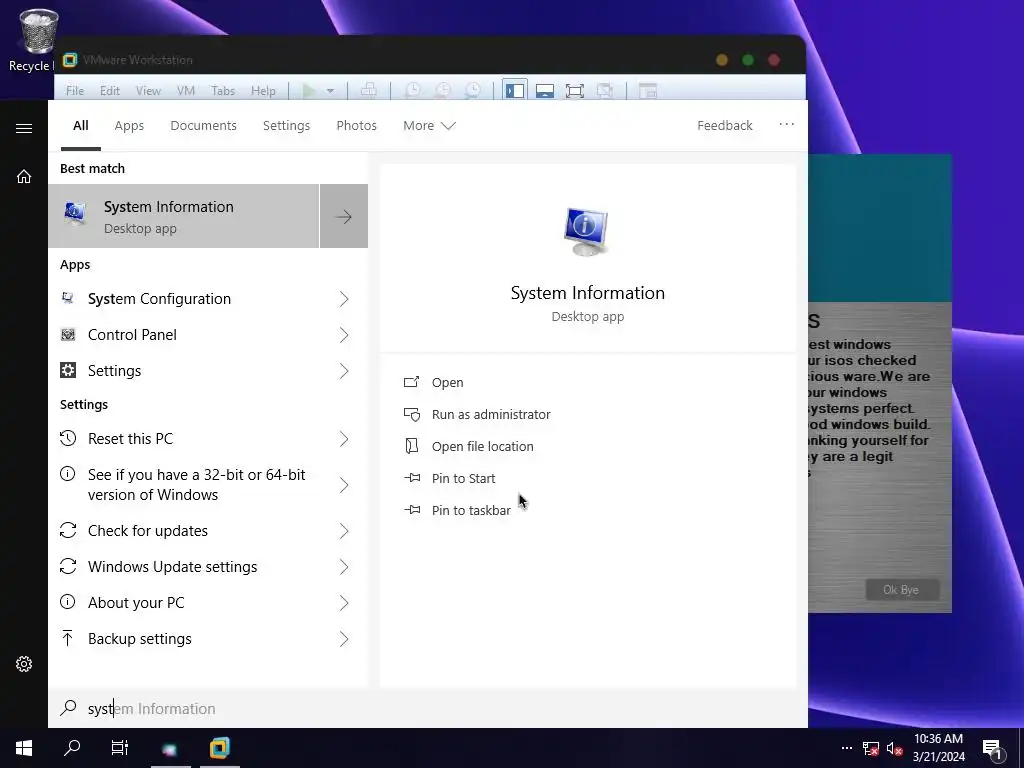Open the three-dot options menu

pos(786,124)
